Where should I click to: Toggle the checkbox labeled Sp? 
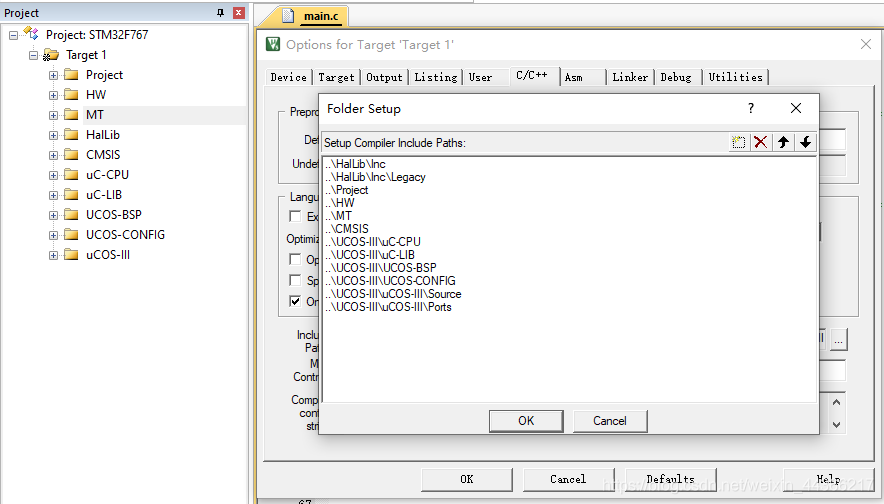point(295,280)
